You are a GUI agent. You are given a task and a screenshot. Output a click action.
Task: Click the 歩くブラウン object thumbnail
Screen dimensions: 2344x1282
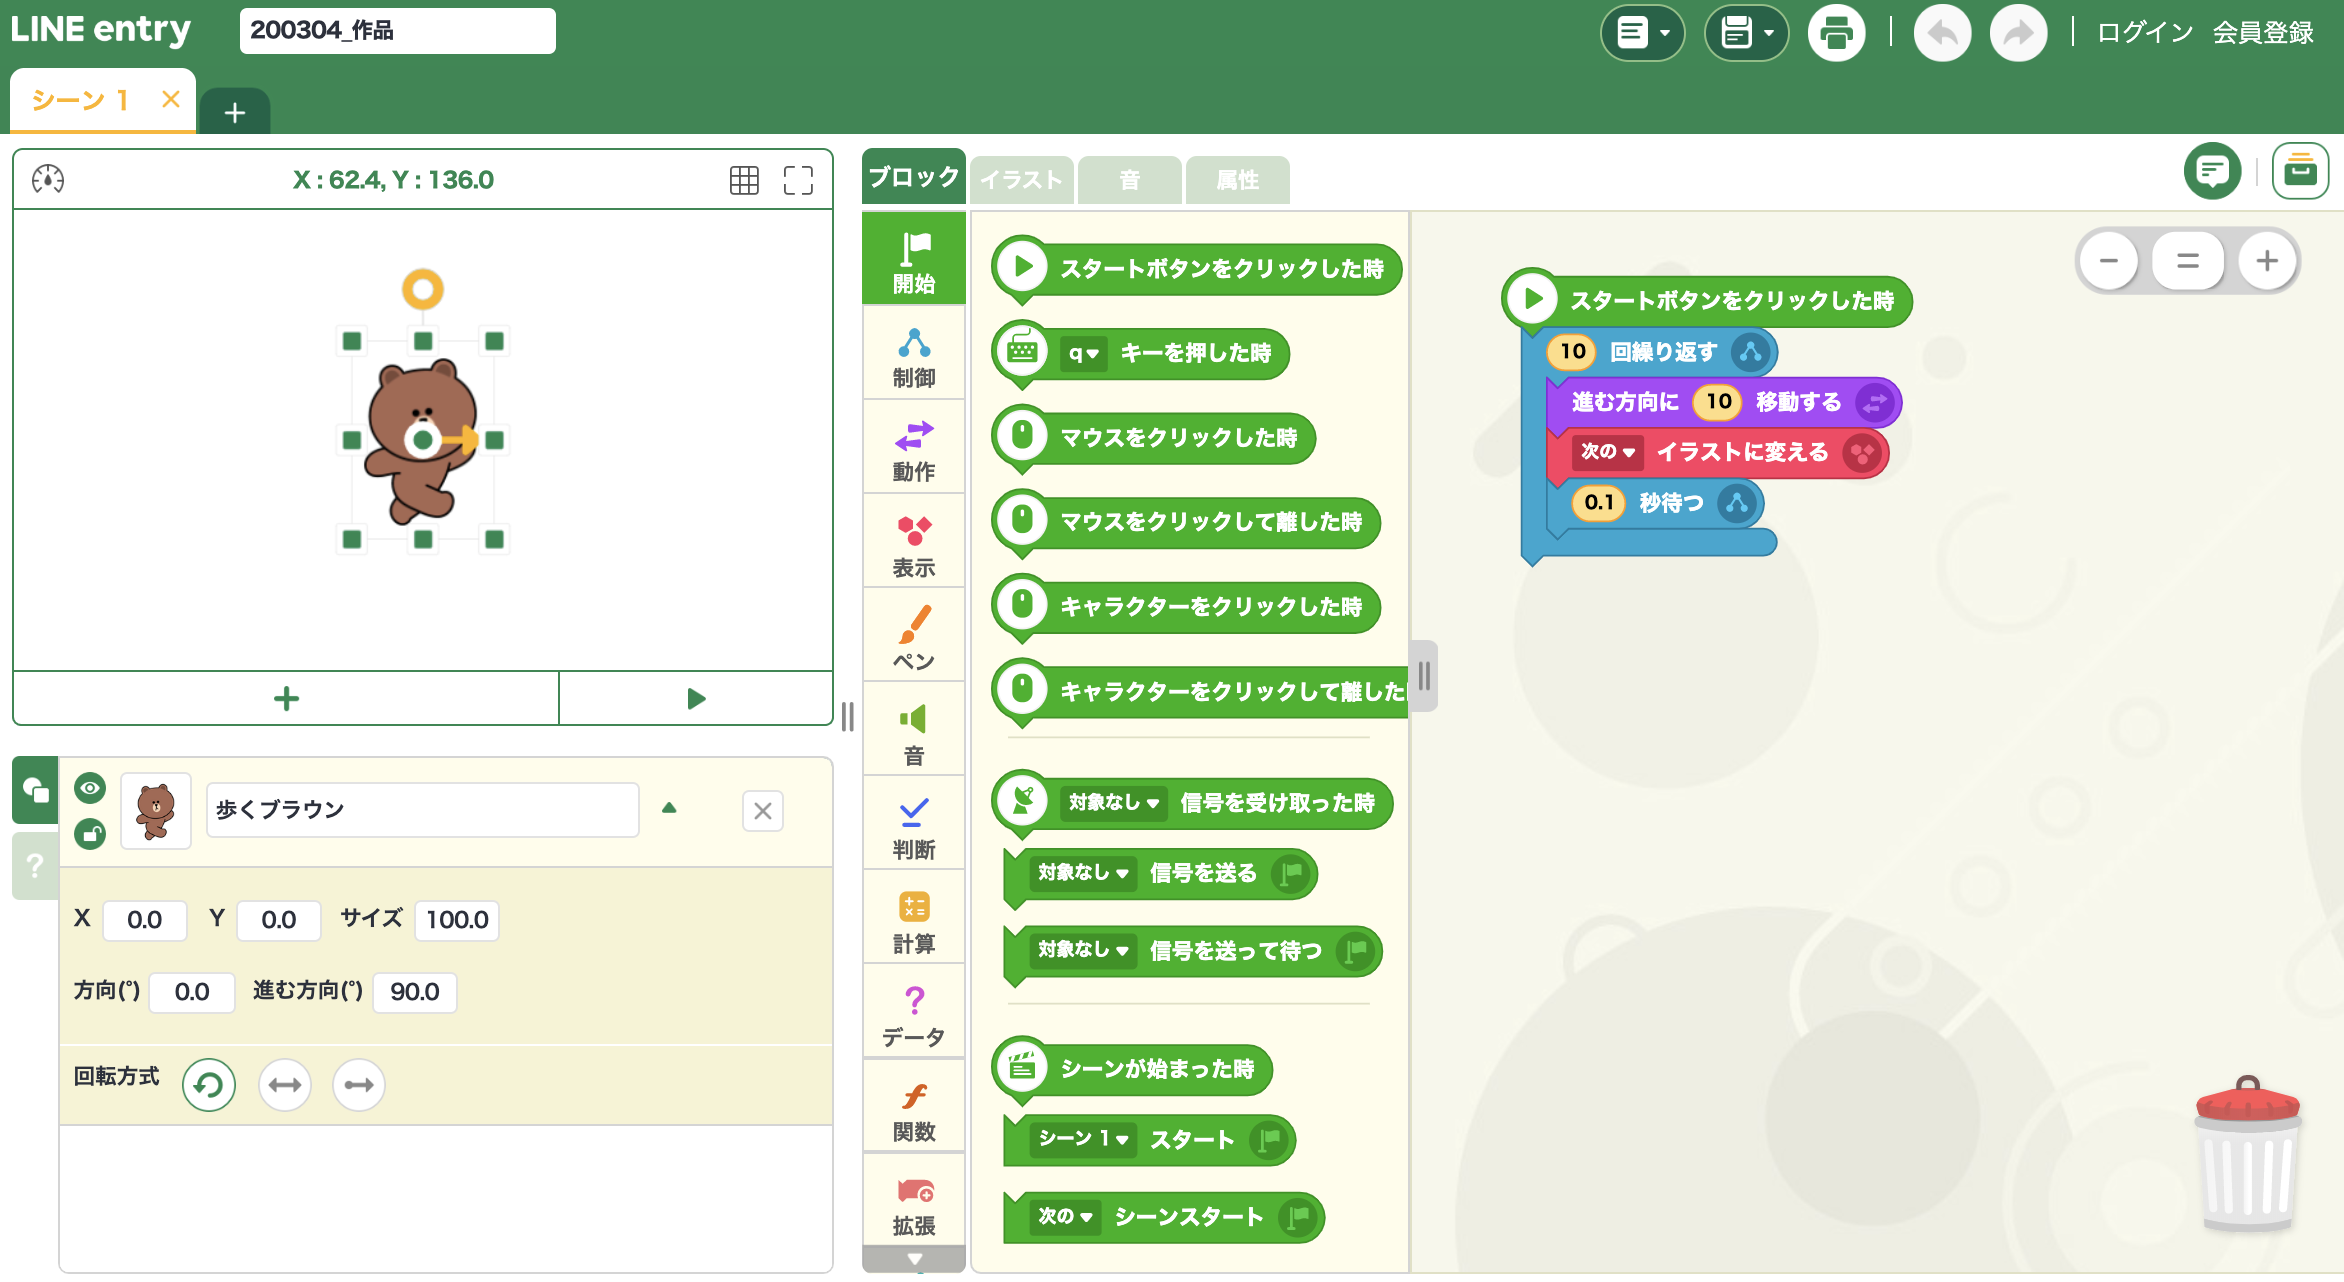coord(156,811)
